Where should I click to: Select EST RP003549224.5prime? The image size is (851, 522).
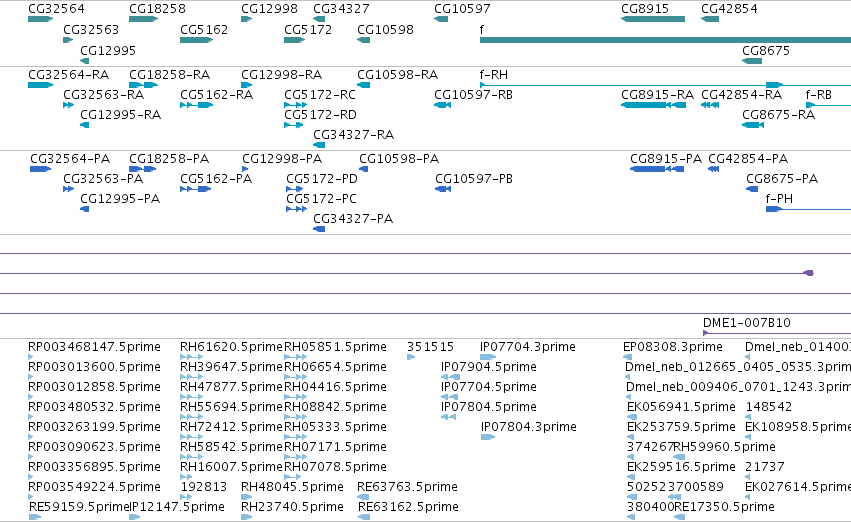point(94,487)
